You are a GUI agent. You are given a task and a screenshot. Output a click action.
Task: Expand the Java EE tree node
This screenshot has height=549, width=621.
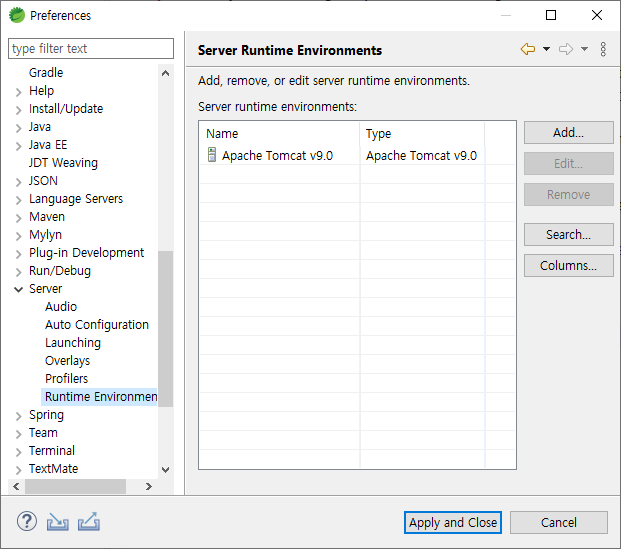pos(18,146)
